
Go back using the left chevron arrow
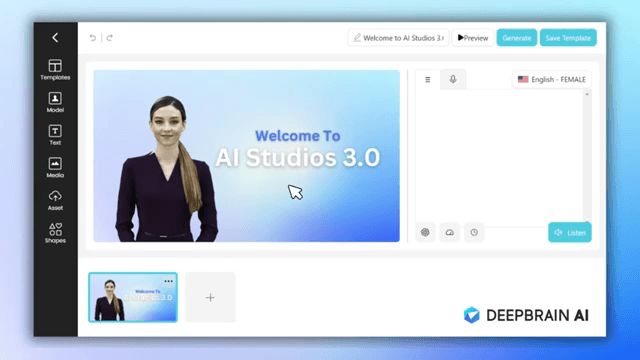pos(55,38)
